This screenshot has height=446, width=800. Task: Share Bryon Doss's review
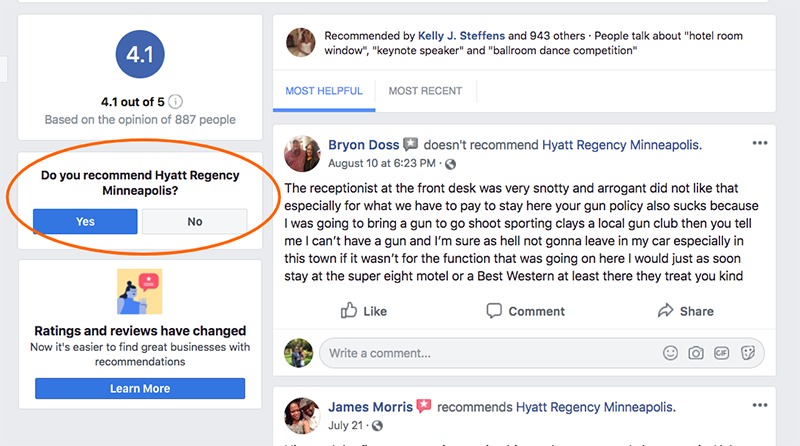[x=686, y=311]
